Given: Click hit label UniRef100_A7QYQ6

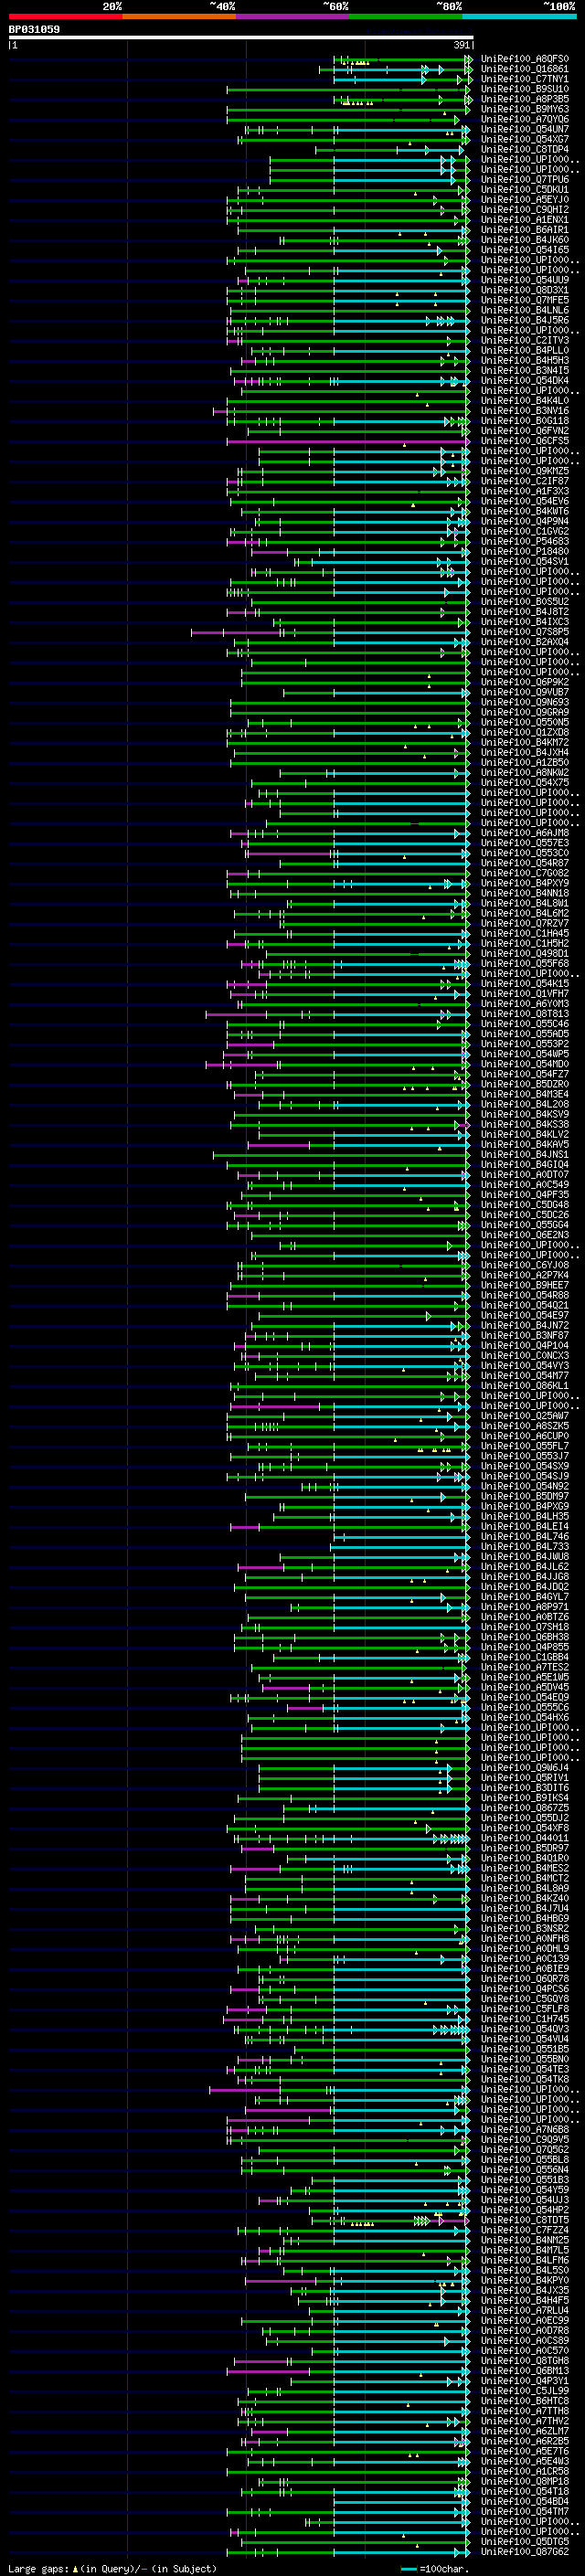Looking at the screenshot, I should click(x=525, y=119).
